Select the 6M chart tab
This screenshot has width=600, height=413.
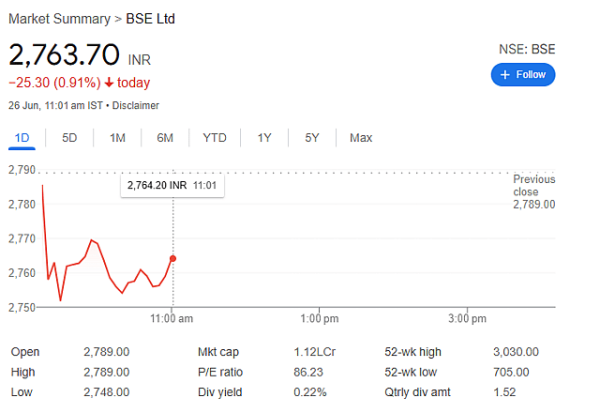click(165, 138)
